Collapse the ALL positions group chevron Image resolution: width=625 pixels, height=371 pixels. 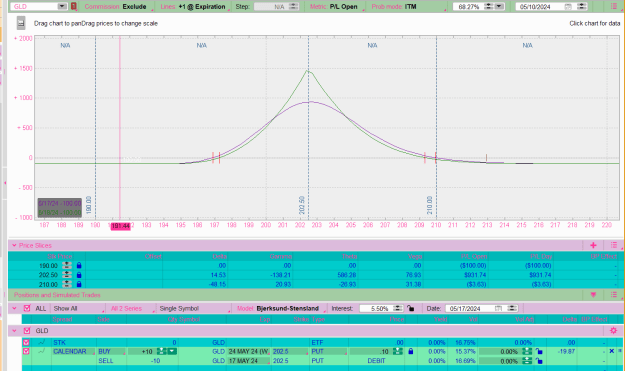coord(14,308)
